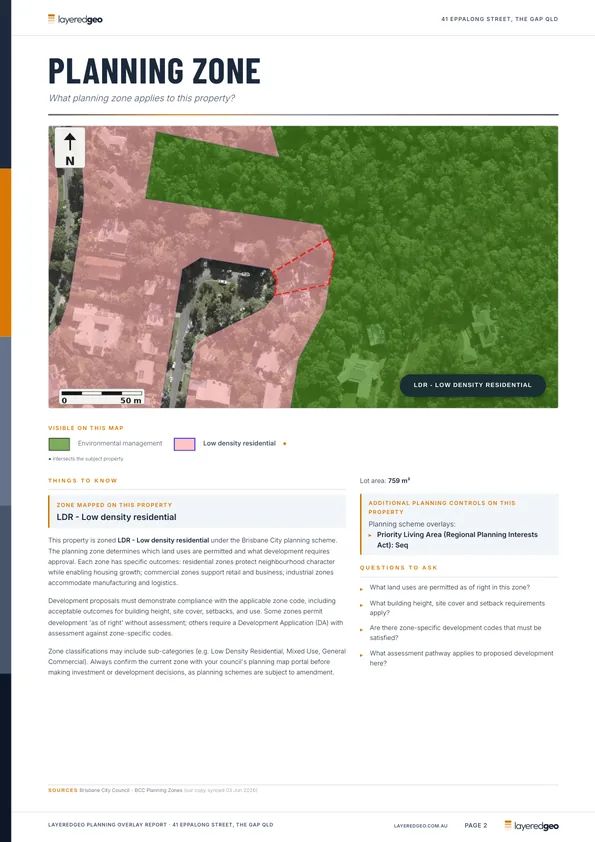Click the ZONE MAPPED ON THIS PROPERTY label
The width and height of the screenshot is (595, 842).
[x=114, y=505]
